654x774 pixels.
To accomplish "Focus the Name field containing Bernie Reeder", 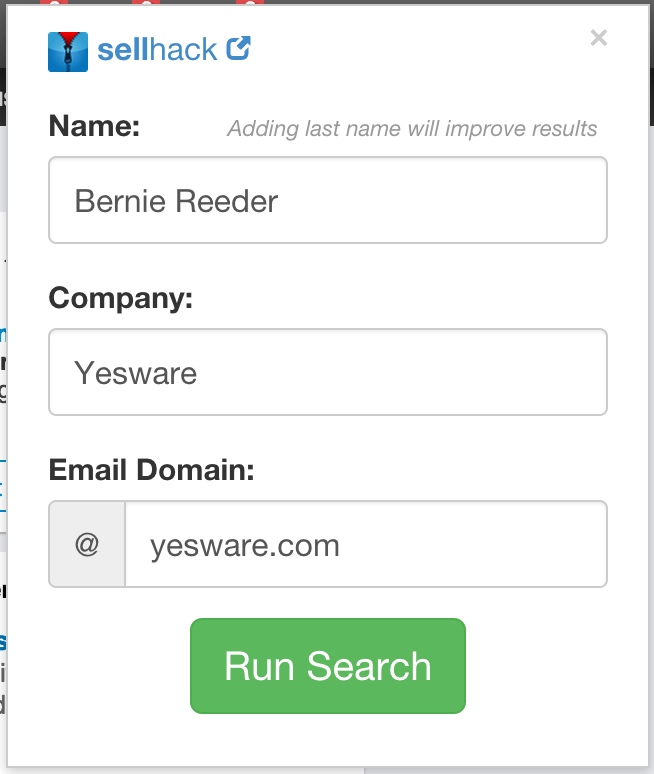I will point(328,201).
